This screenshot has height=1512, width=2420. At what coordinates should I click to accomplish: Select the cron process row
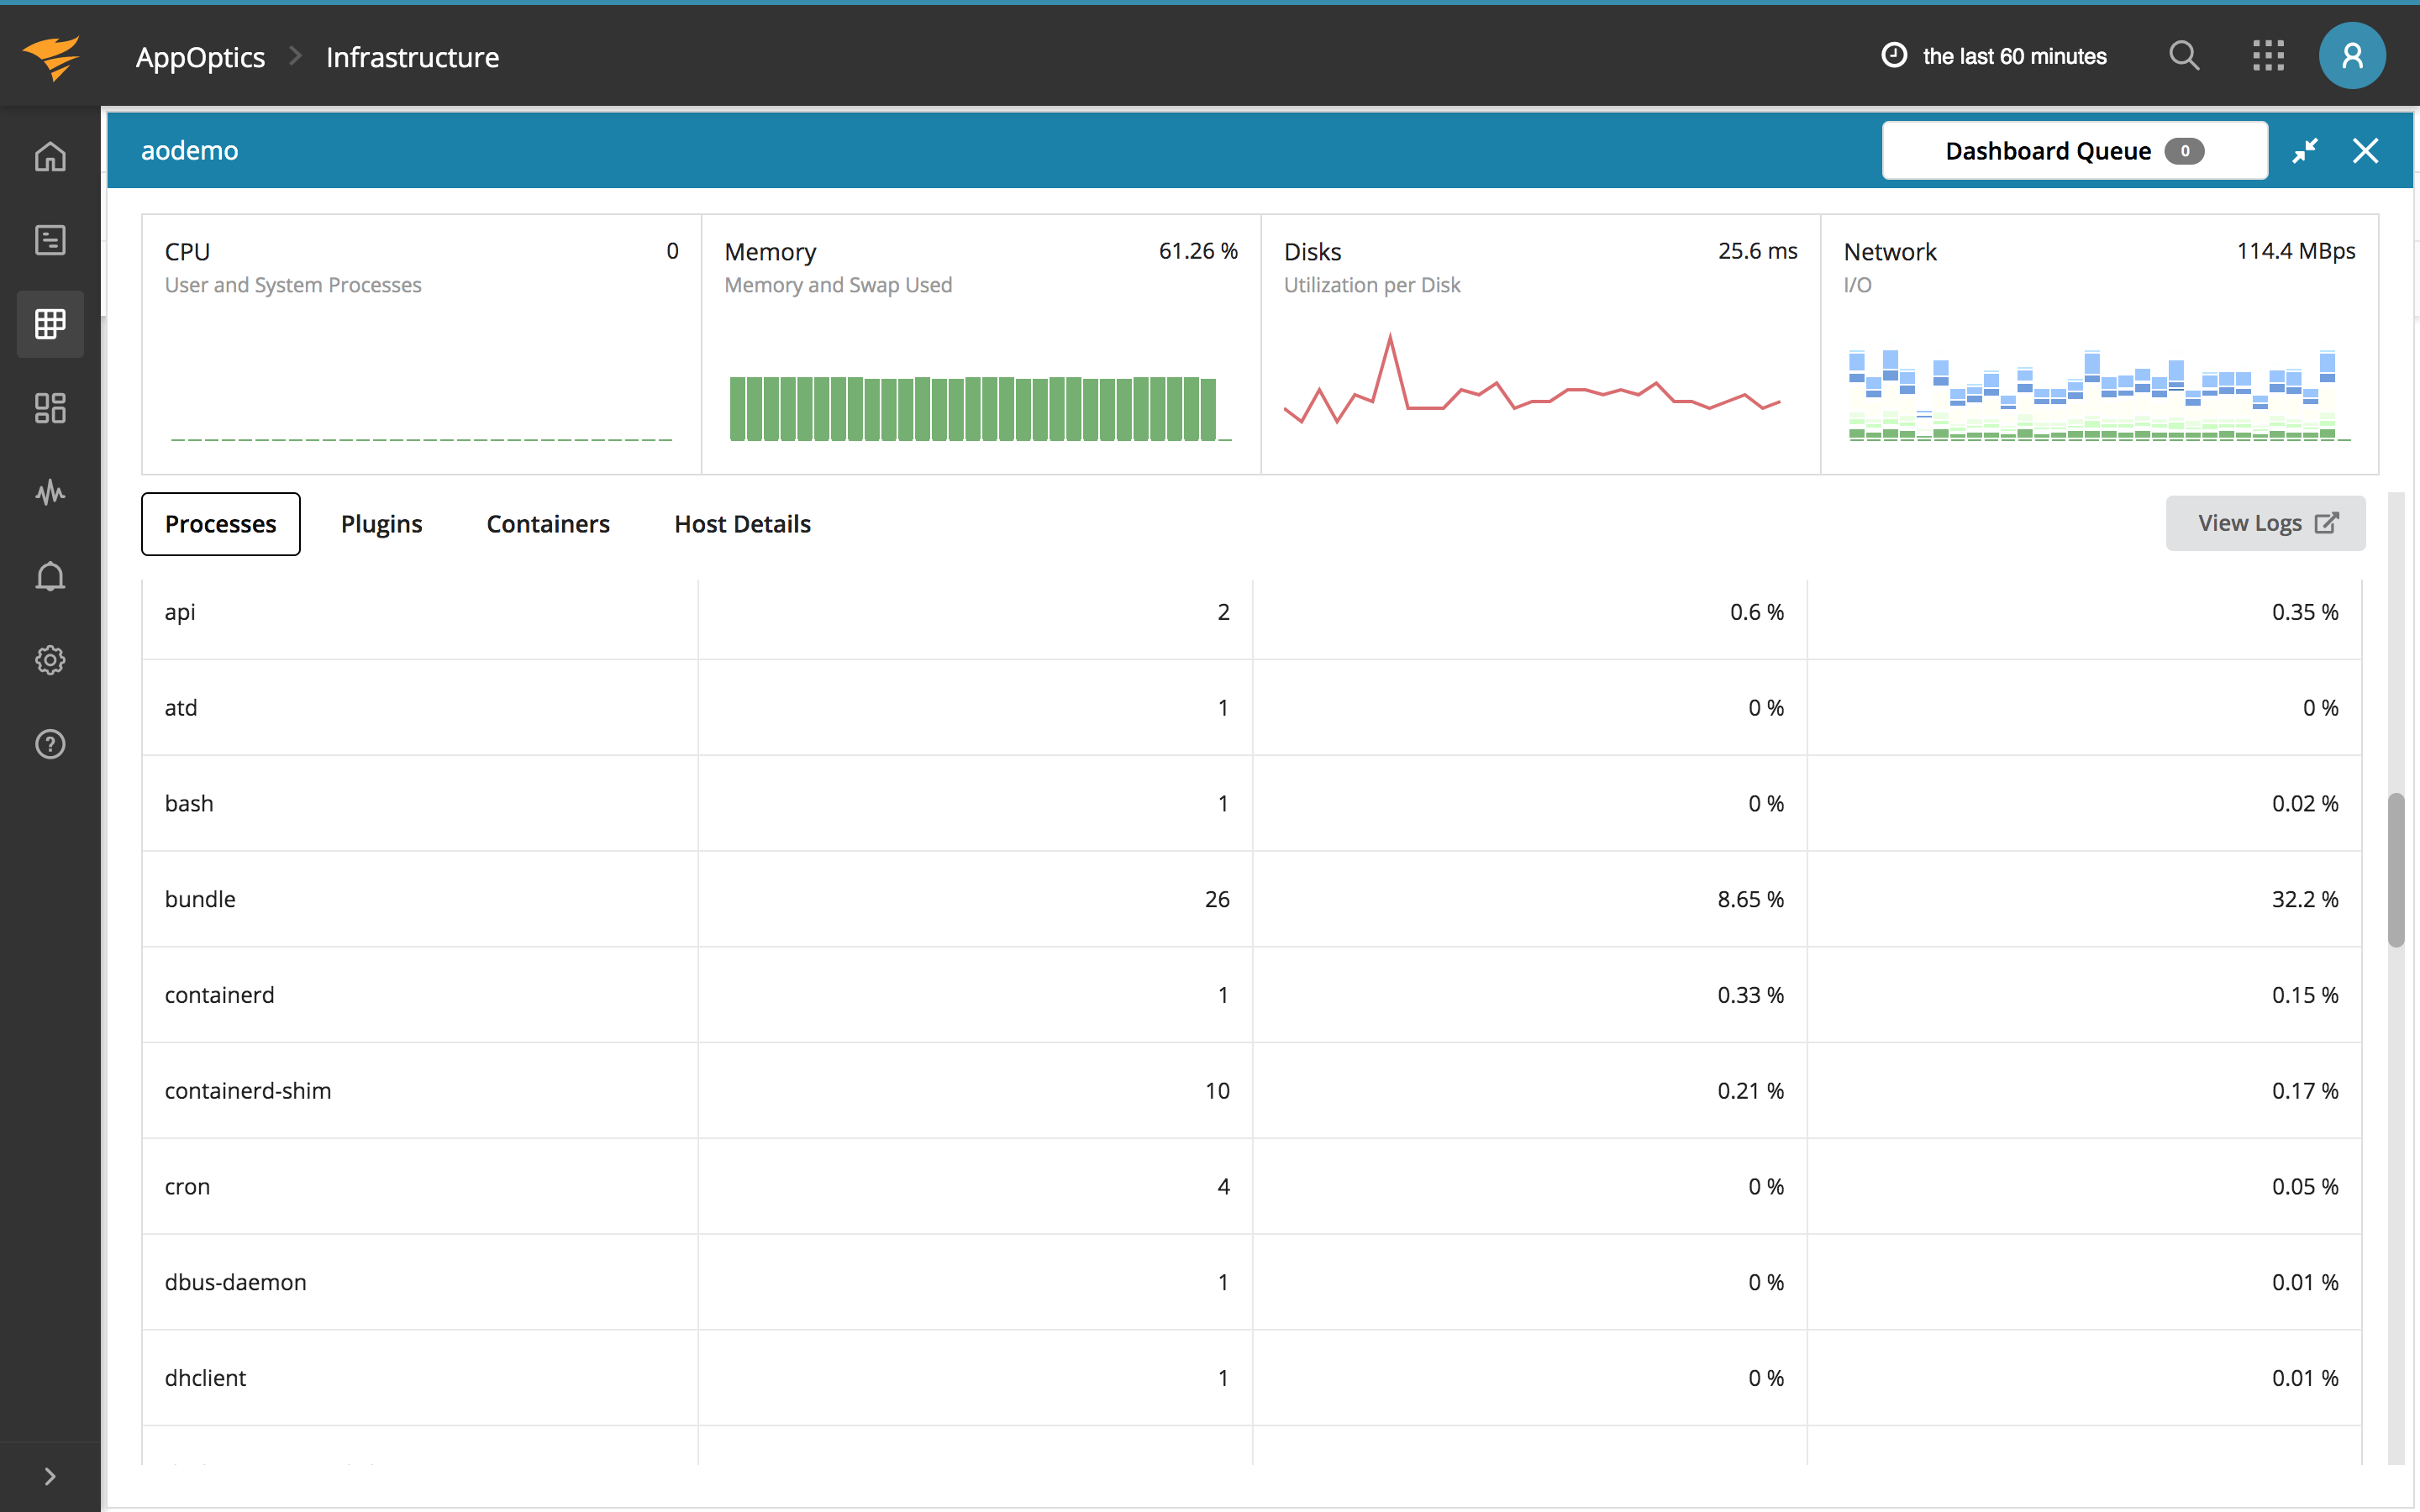(1251, 1187)
